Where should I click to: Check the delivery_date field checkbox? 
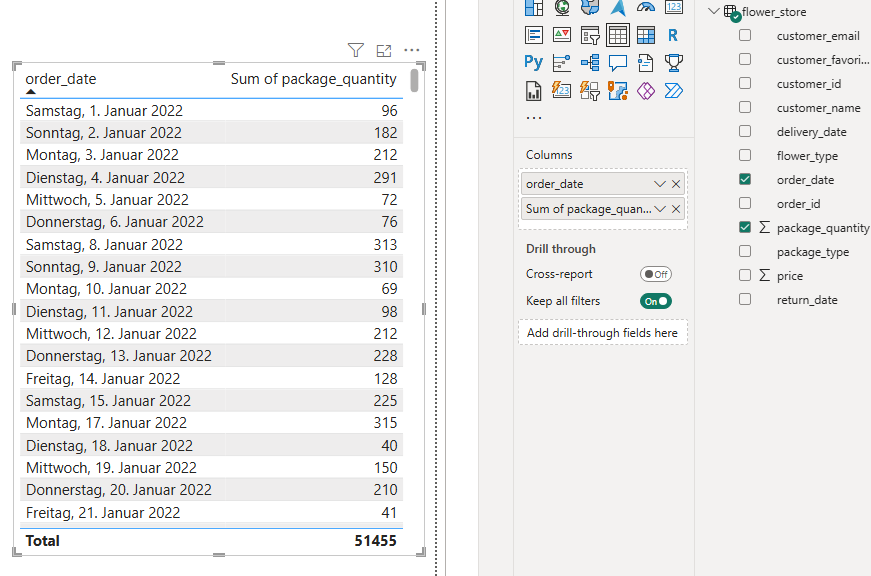pos(745,131)
